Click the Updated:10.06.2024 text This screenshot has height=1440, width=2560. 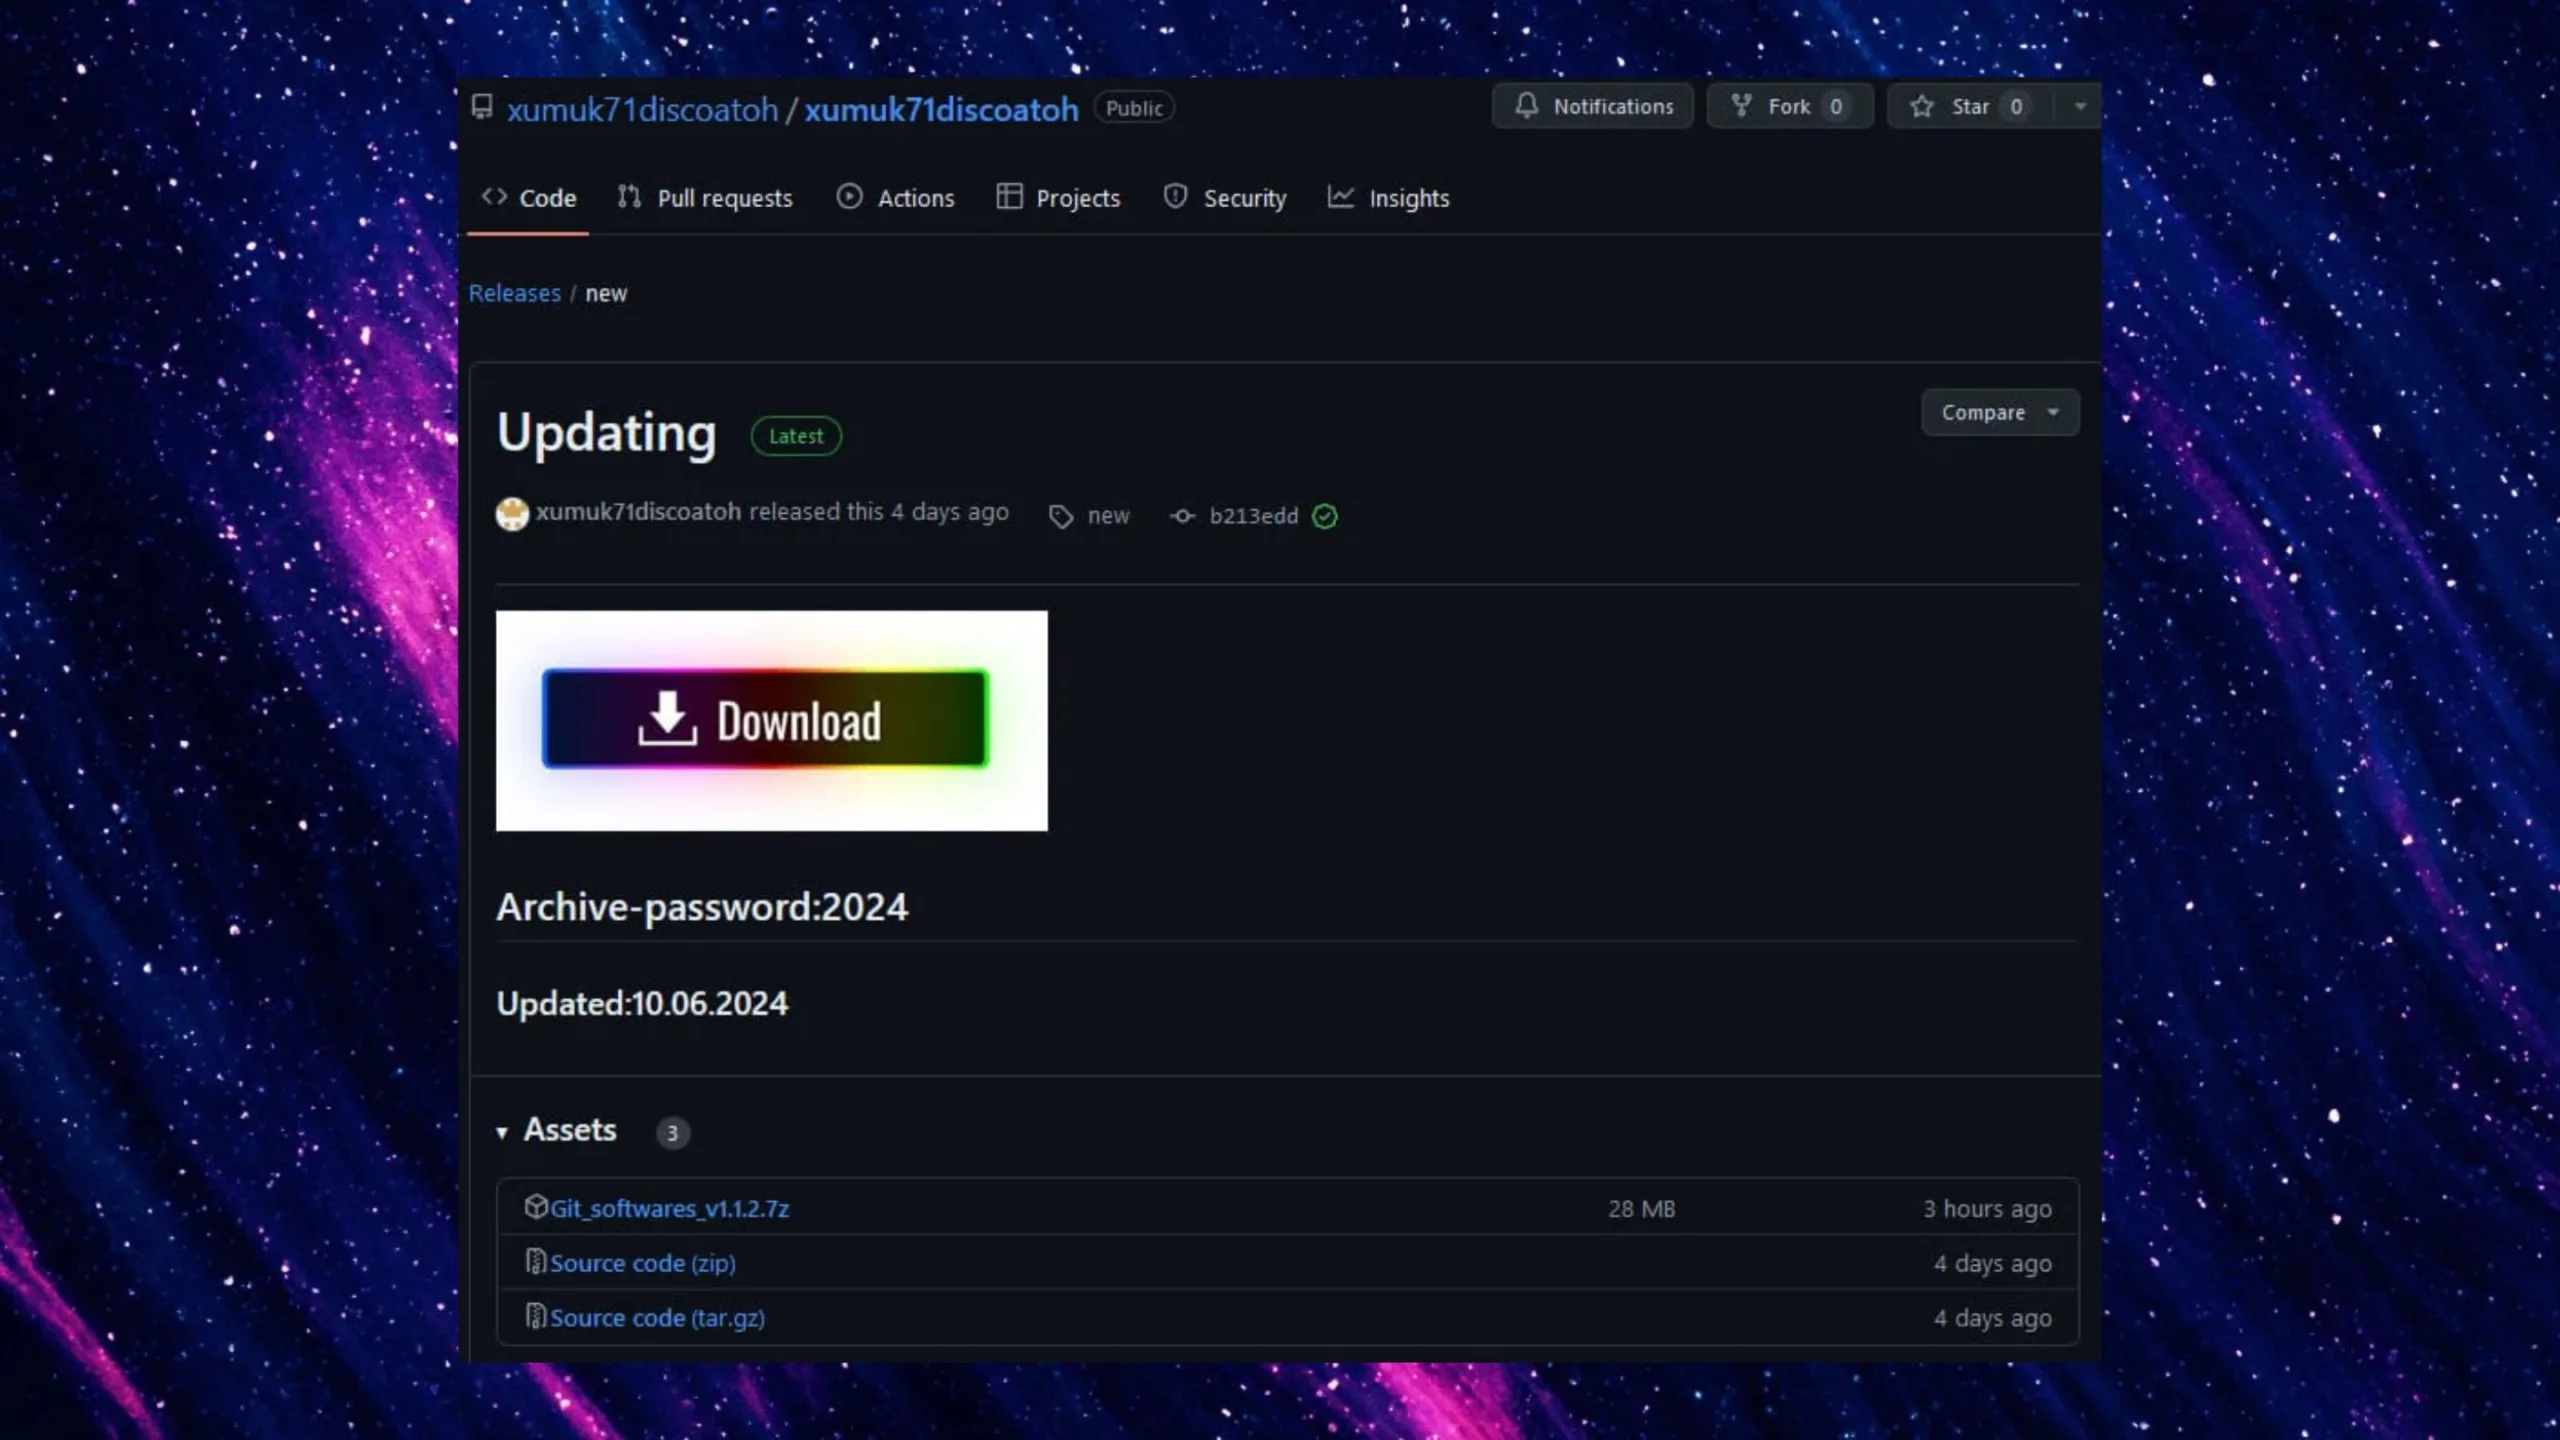pos(642,1003)
